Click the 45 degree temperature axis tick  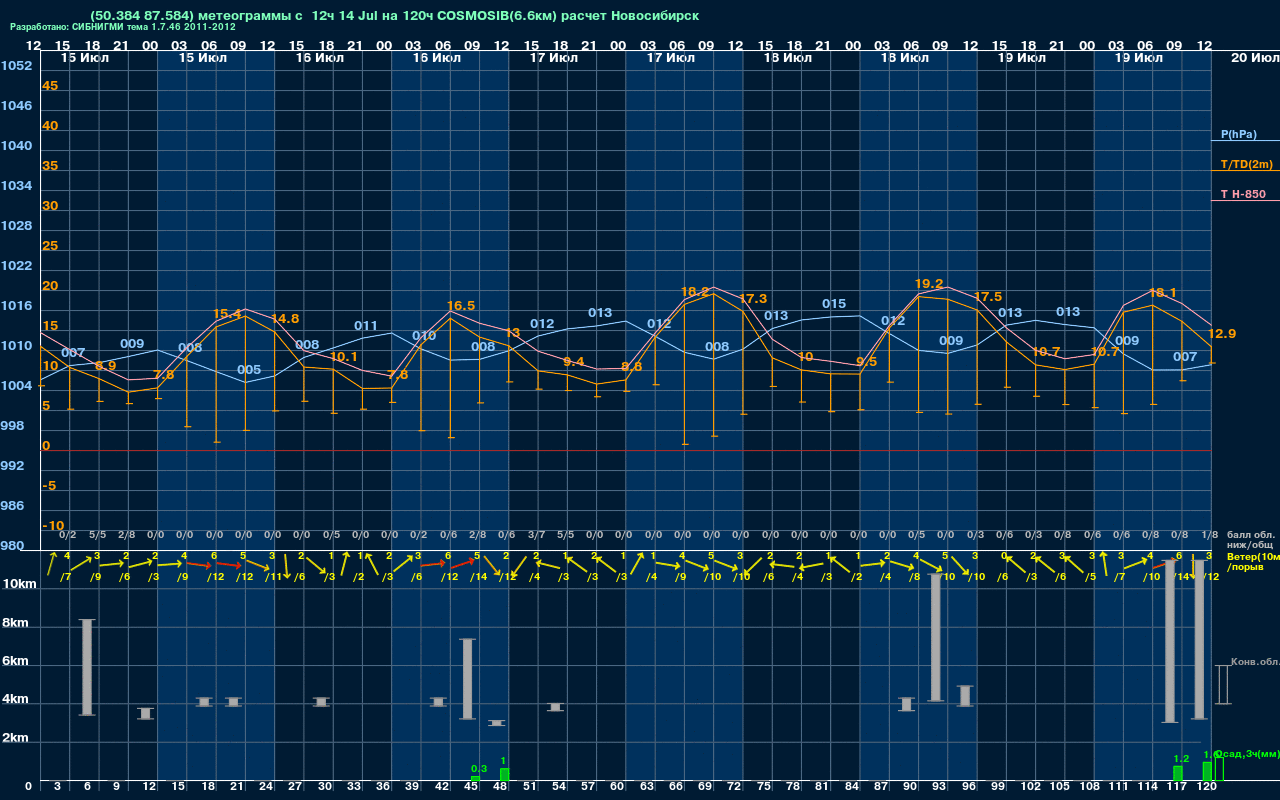(50, 86)
